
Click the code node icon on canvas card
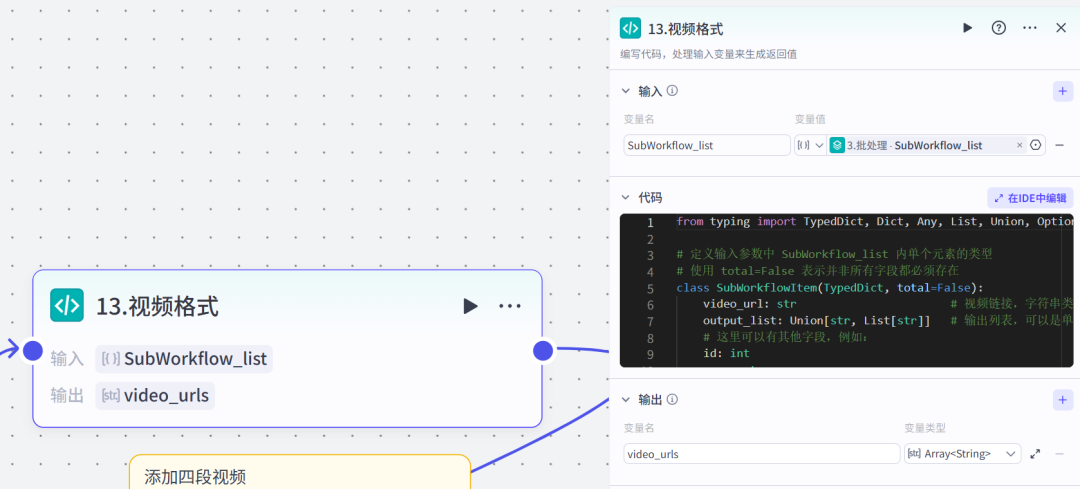pyautogui.click(x=67, y=305)
